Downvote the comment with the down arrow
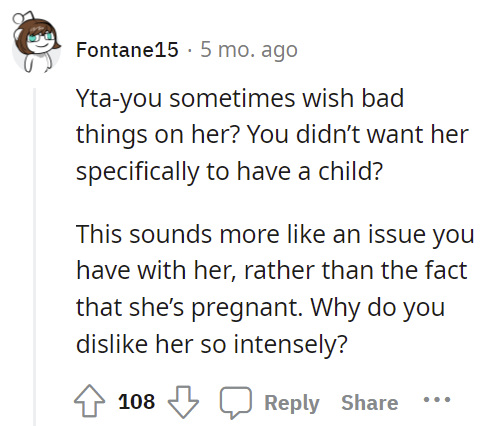This screenshot has height=426, width=488. pos(183,402)
